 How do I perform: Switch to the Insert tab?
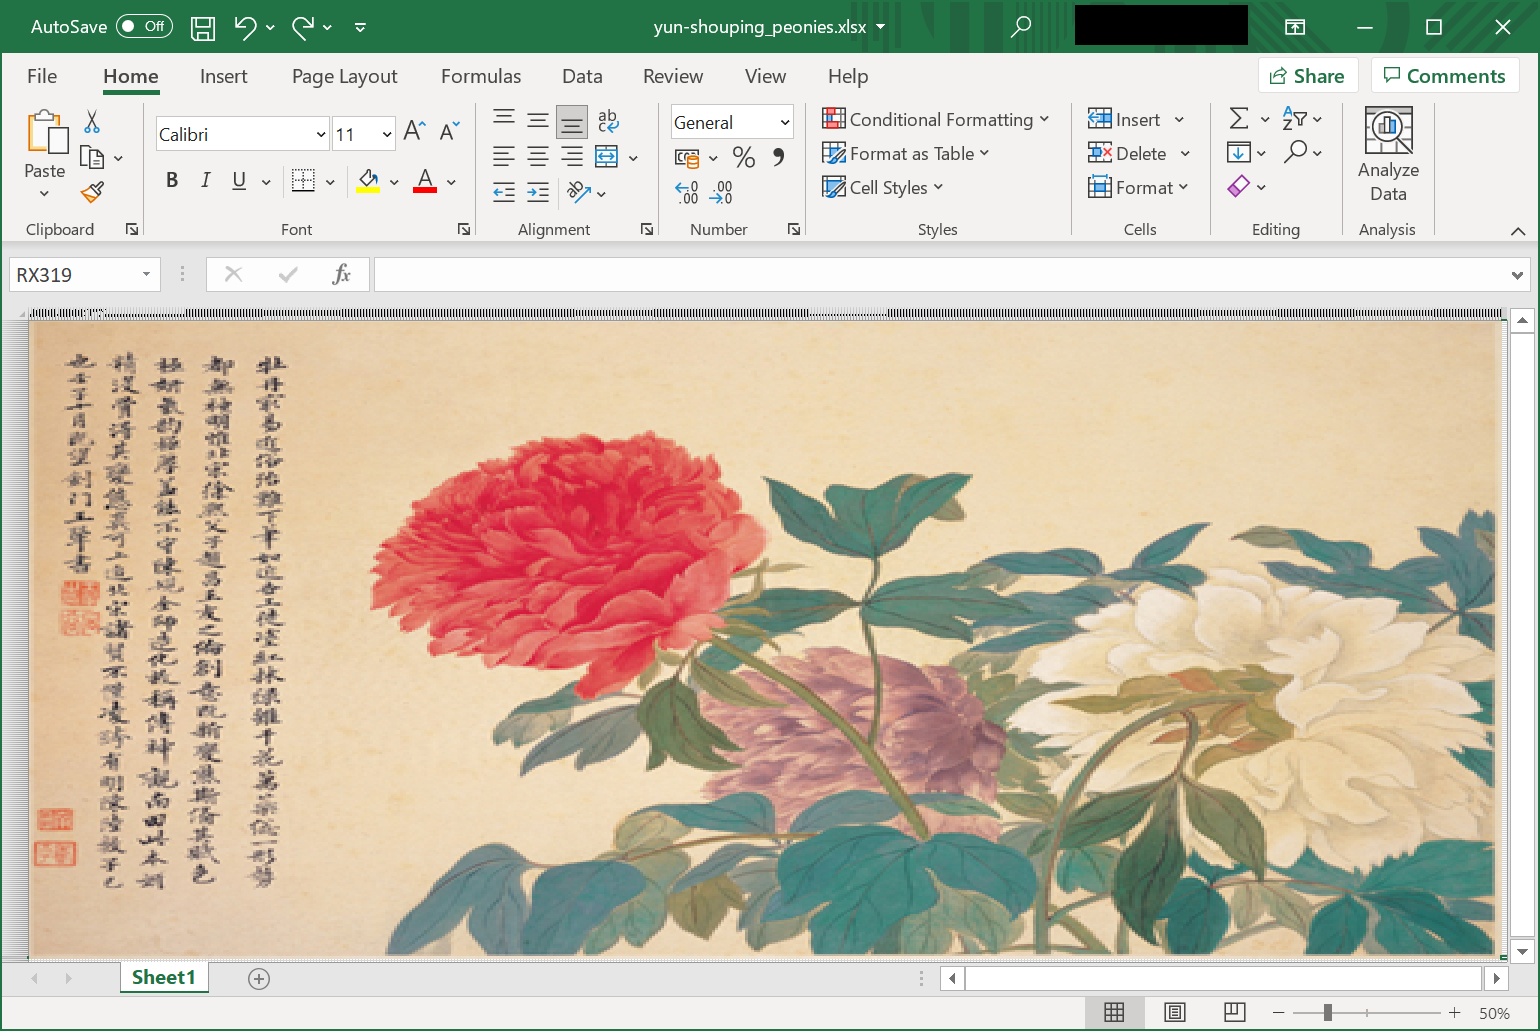(x=223, y=76)
